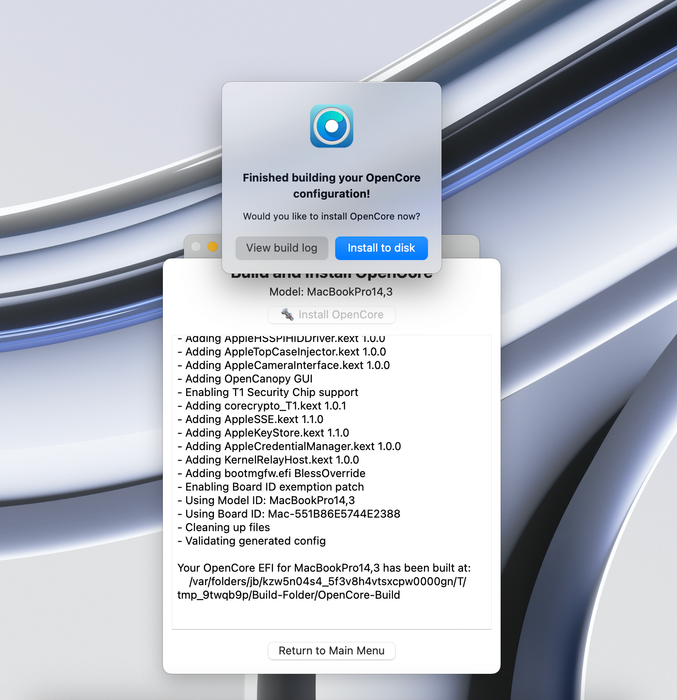Image resolution: width=677 pixels, height=700 pixels.
Task: Select the 'Adding AppleTopCaseInjector.kext 1.0.0' line
Action: (x=282, y=352)
